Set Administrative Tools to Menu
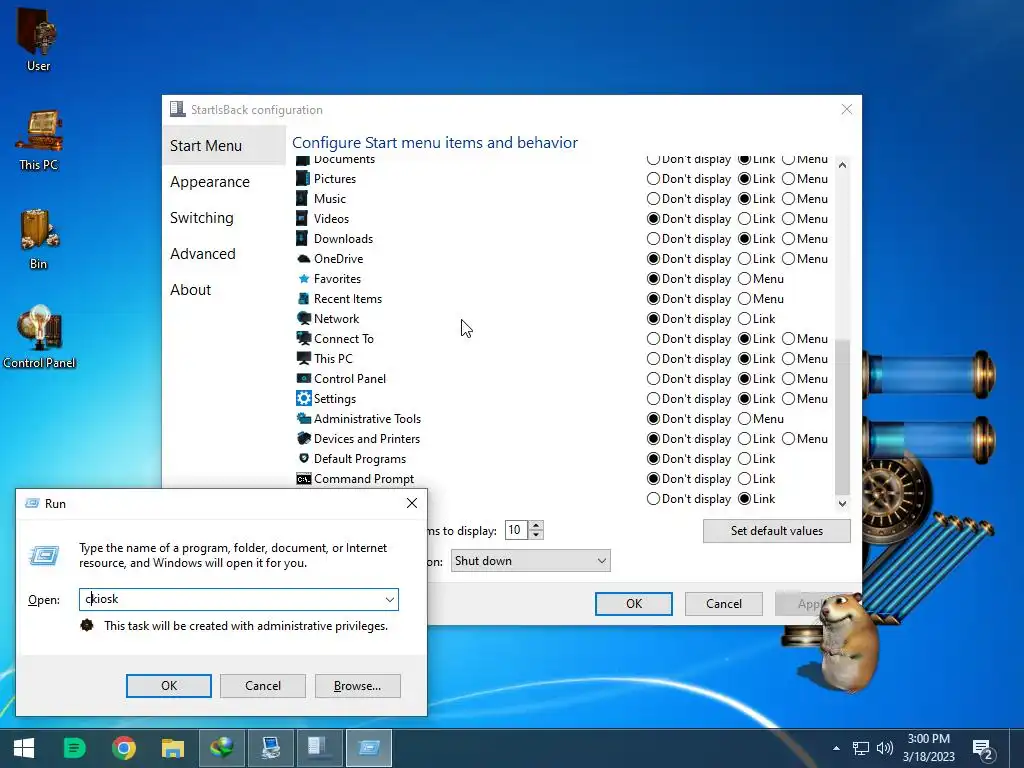This screenshot has width=1024, height=768. pos(744,419)
